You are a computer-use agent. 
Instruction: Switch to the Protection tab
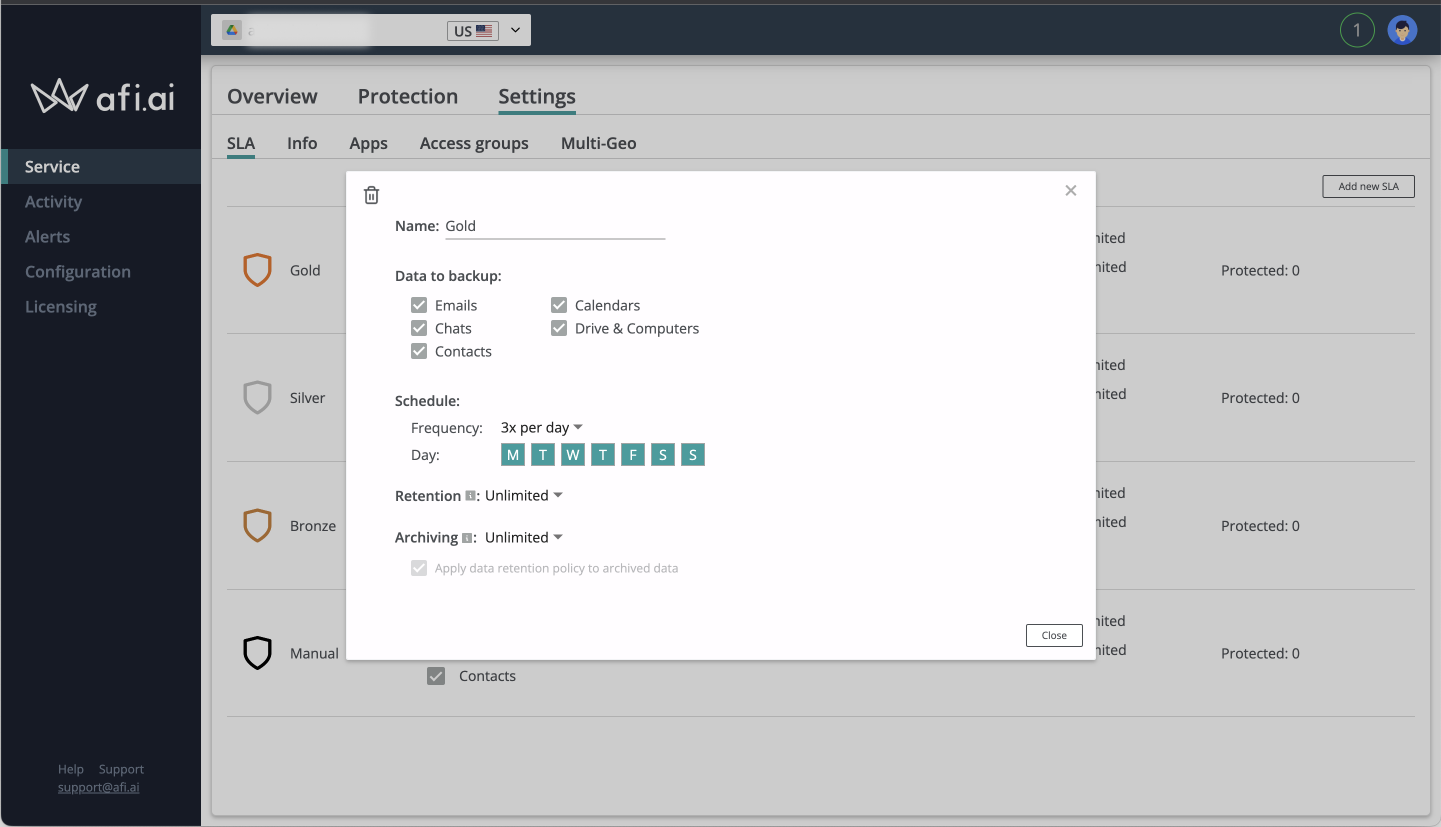pos(407,96)
